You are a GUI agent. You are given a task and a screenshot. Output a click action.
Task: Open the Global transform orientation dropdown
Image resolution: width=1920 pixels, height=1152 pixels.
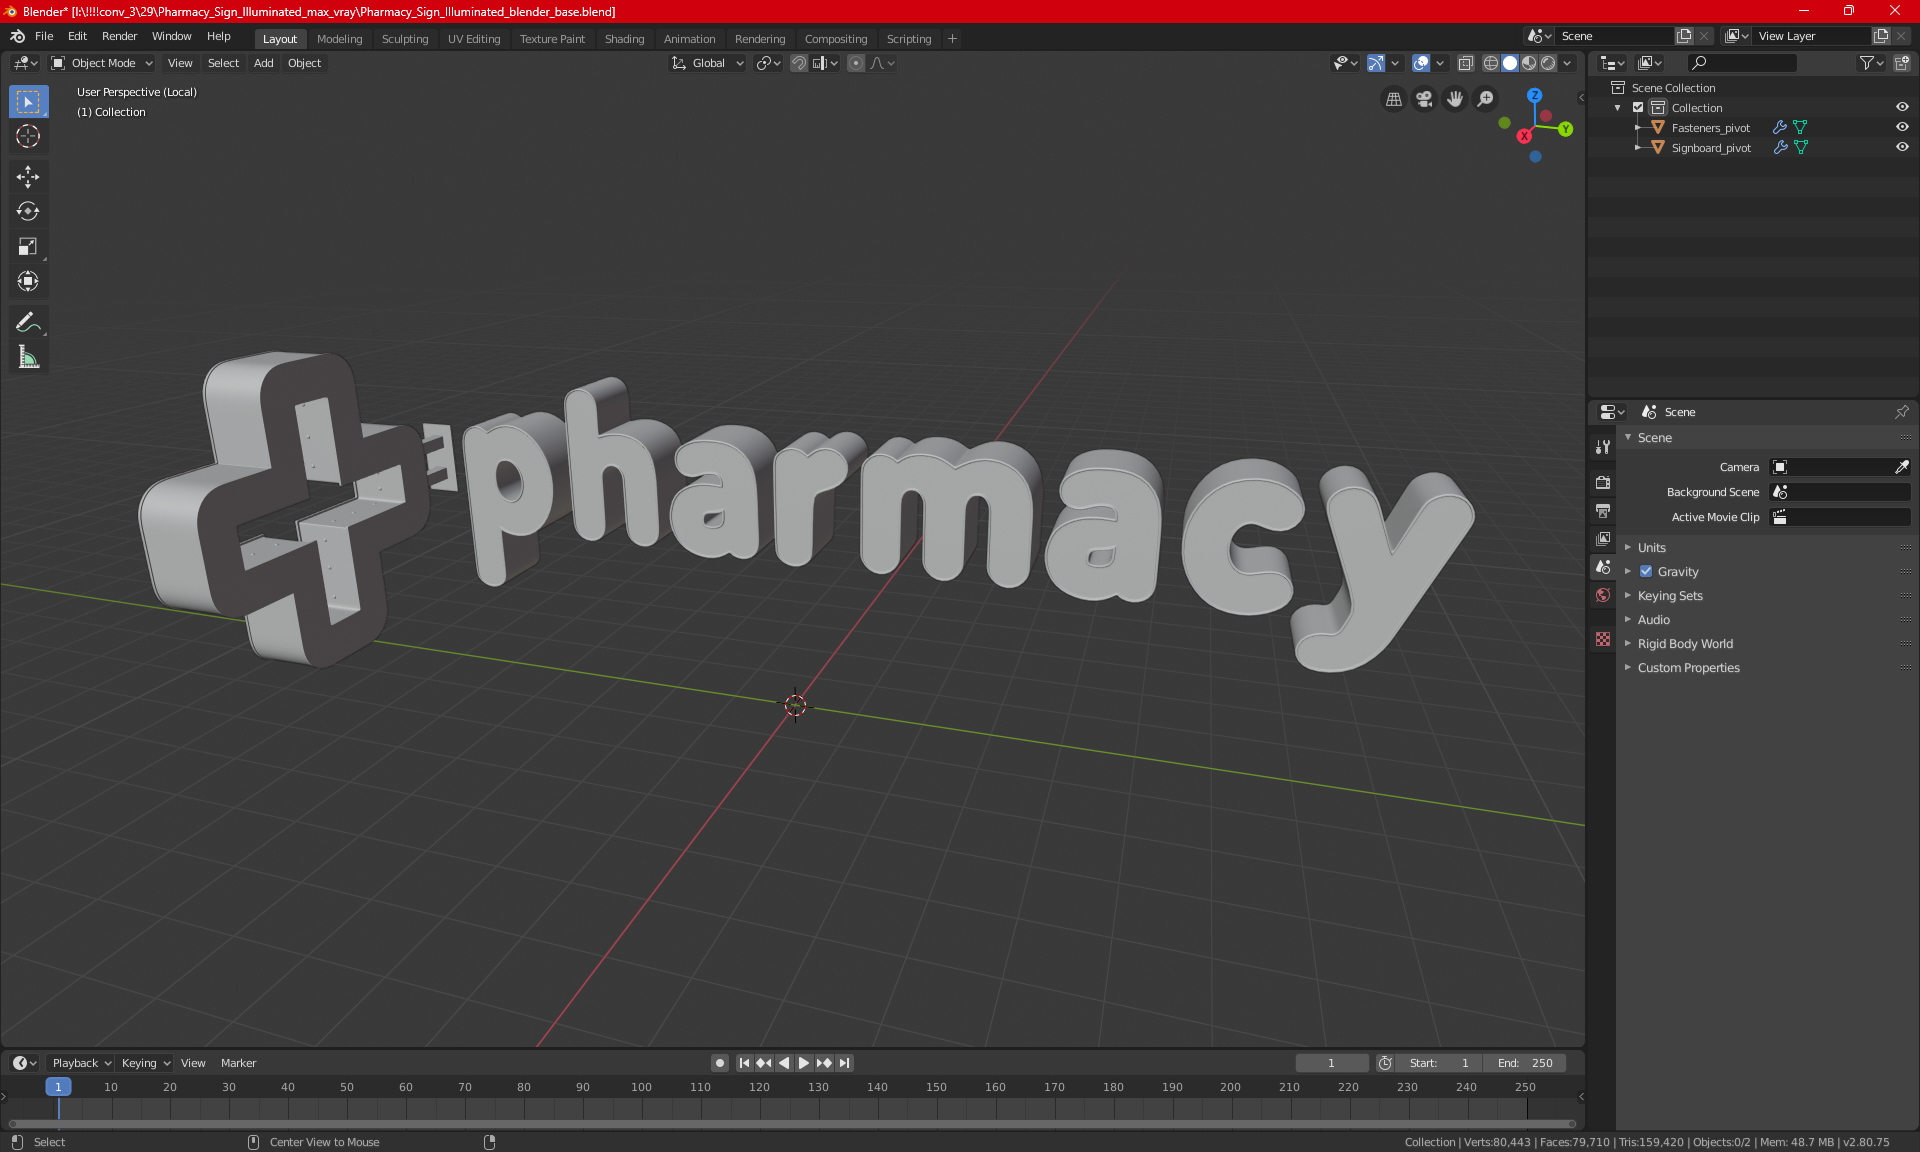pyautogui.click(x=707, y=63)
